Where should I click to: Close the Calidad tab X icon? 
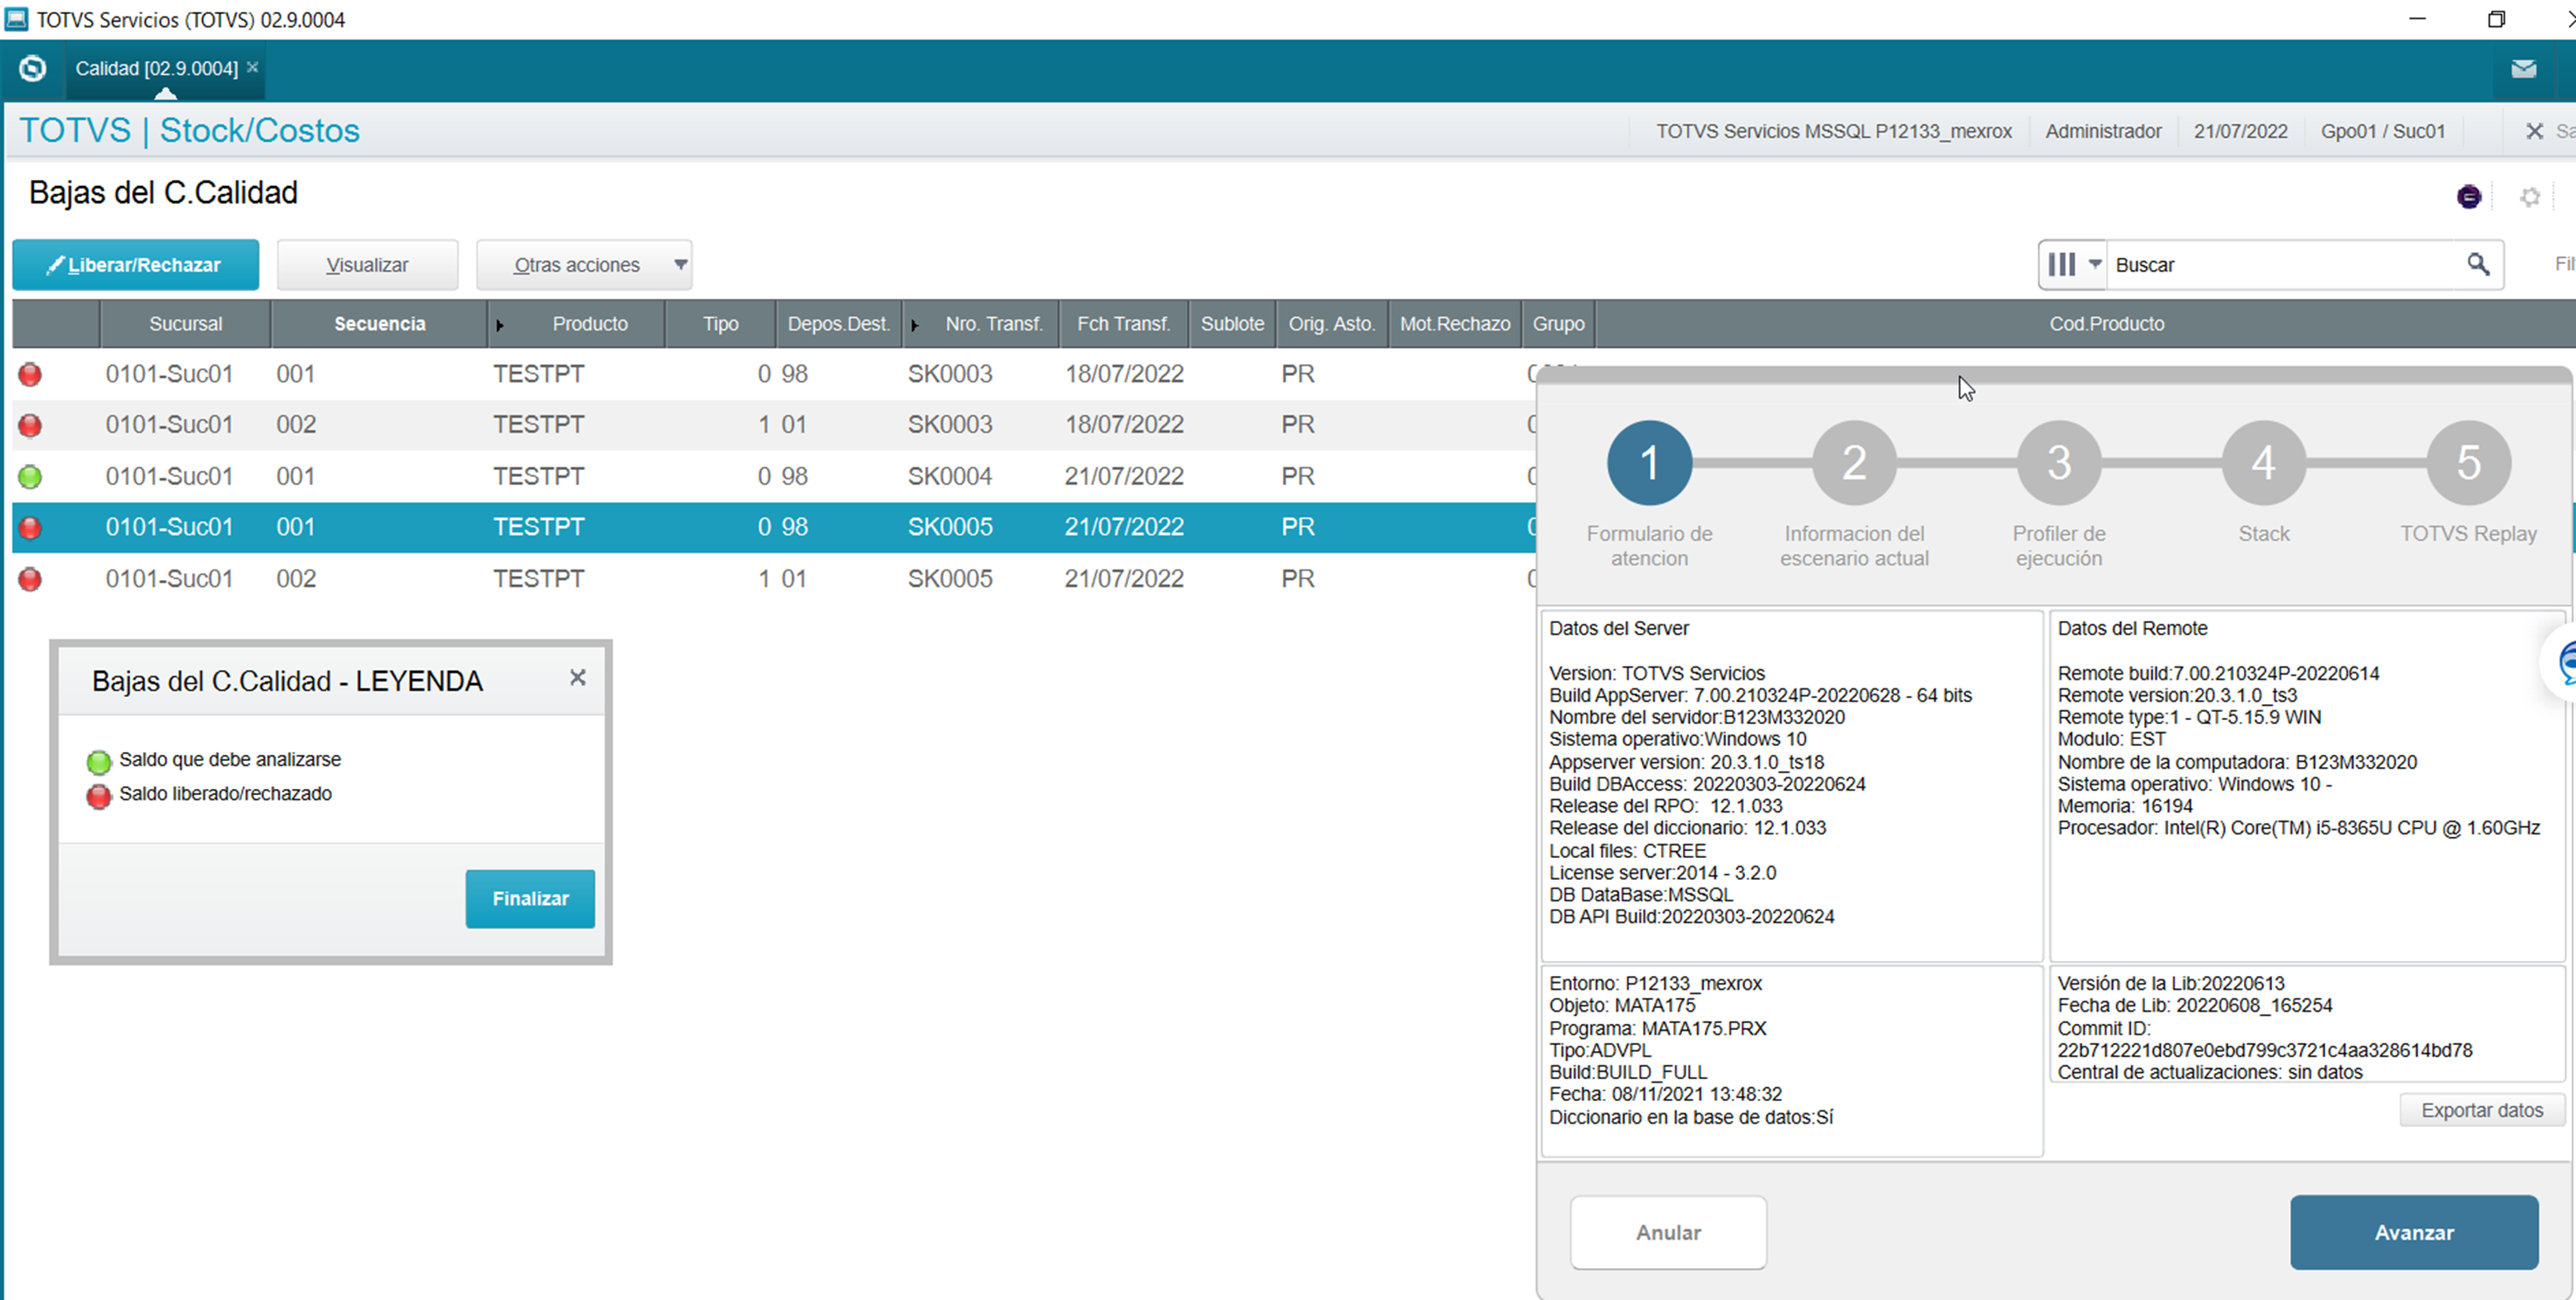[253, 67]
